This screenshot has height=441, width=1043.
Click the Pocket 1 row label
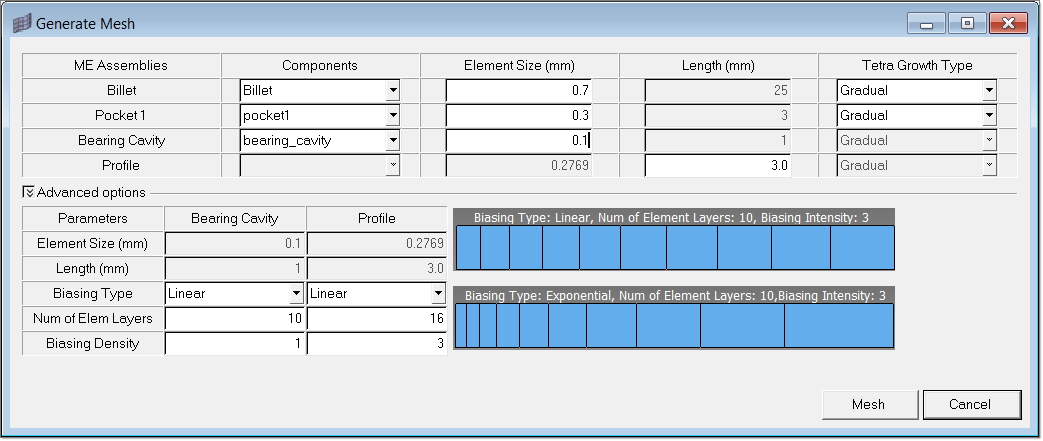[x=121, y=116]
